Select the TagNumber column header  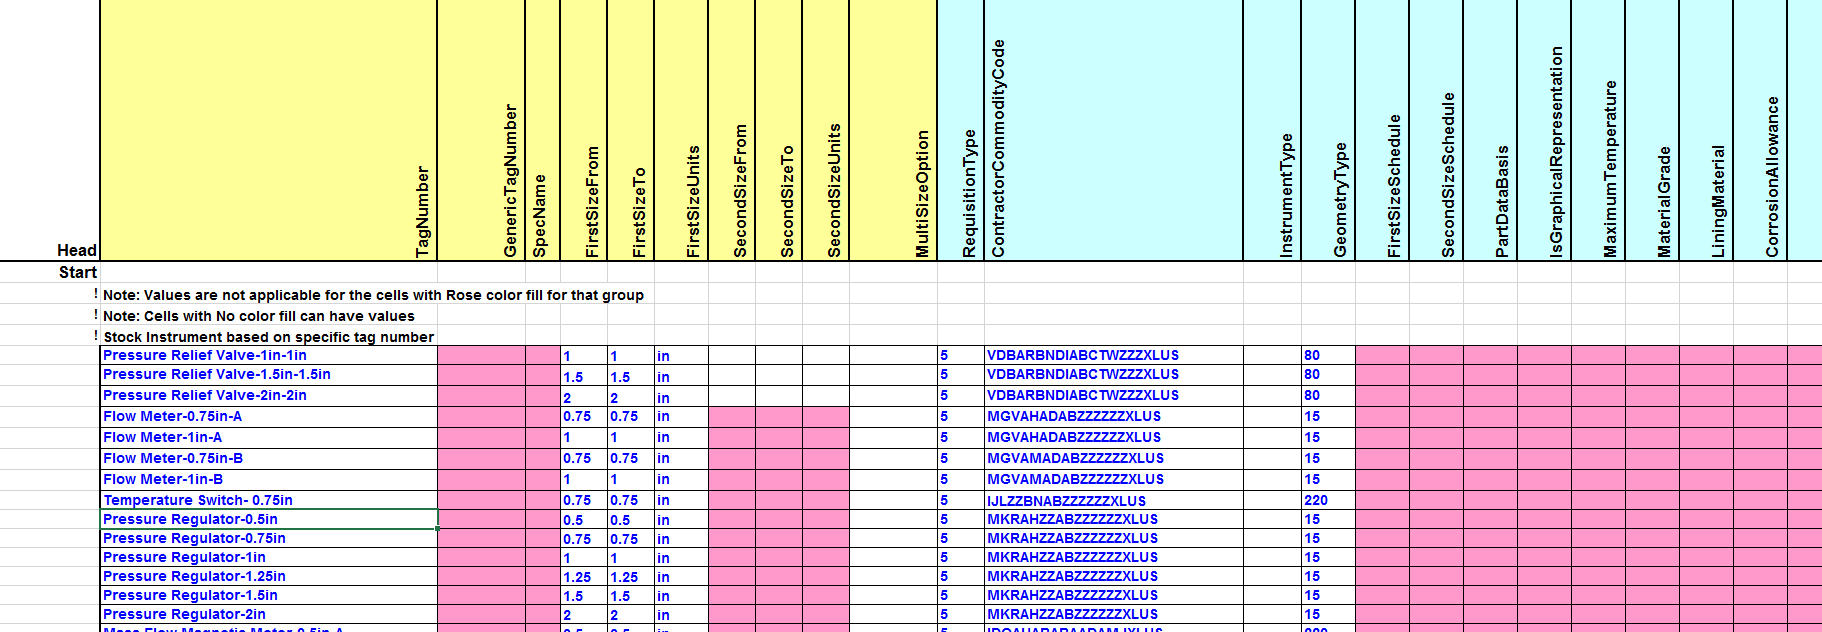(x=268, y=130)
